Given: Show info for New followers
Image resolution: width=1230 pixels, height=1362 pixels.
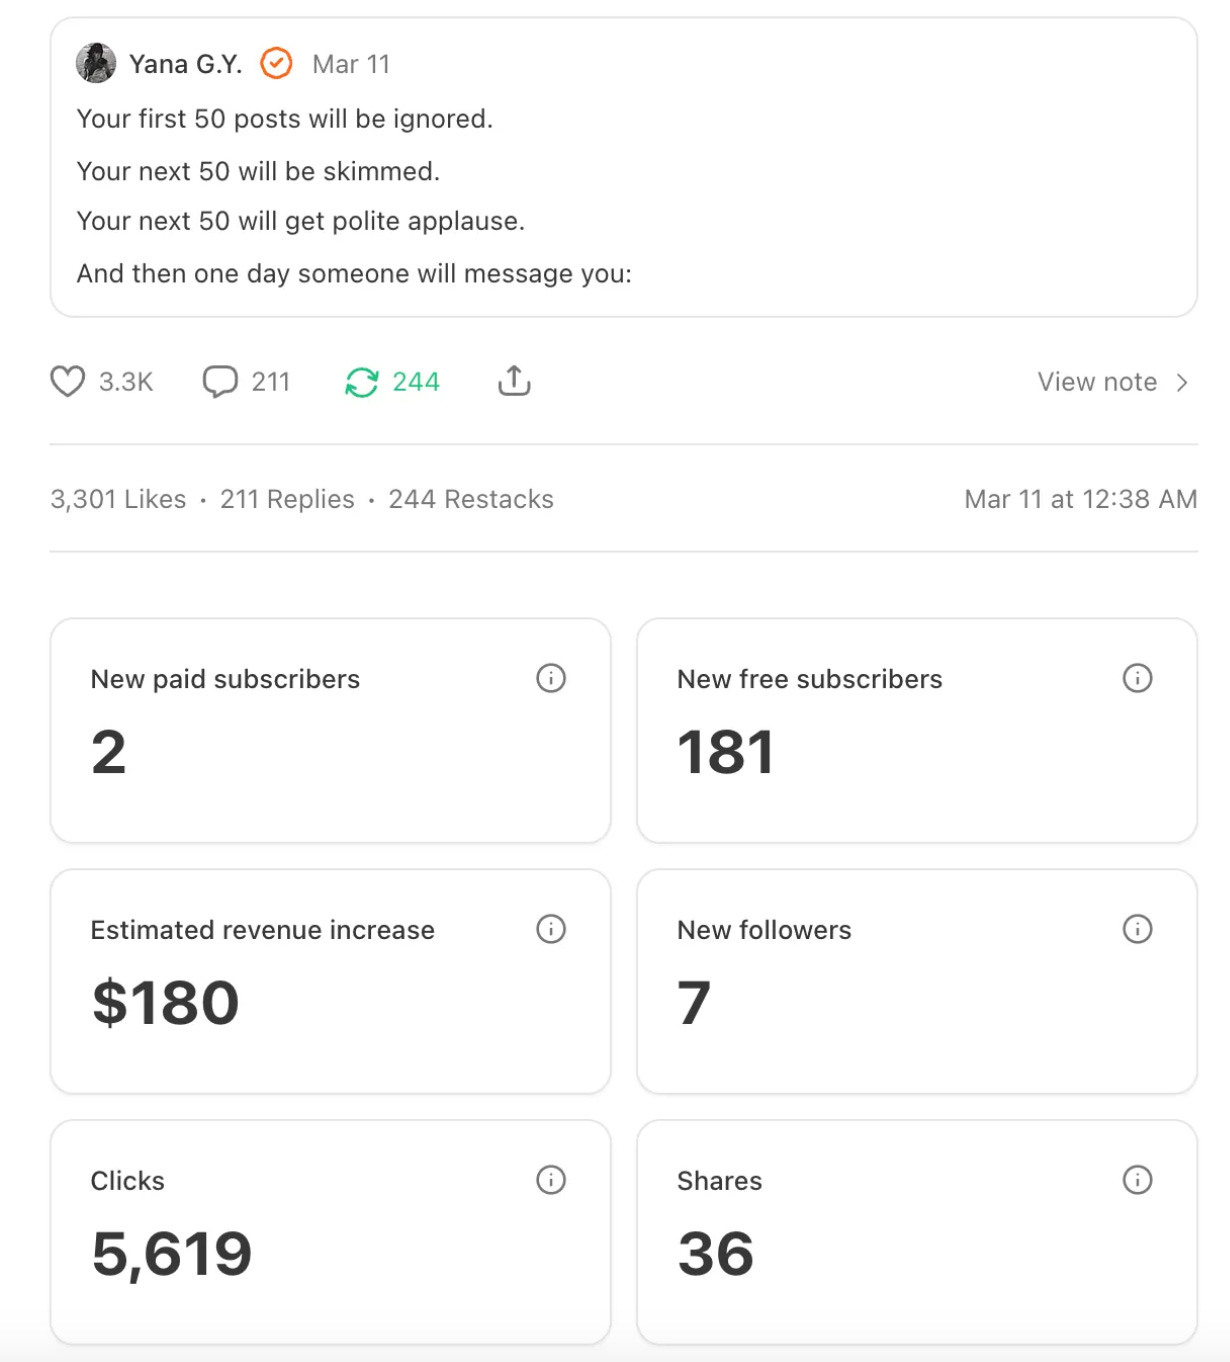Looking at the screenshot, I should click(1137, 929).
